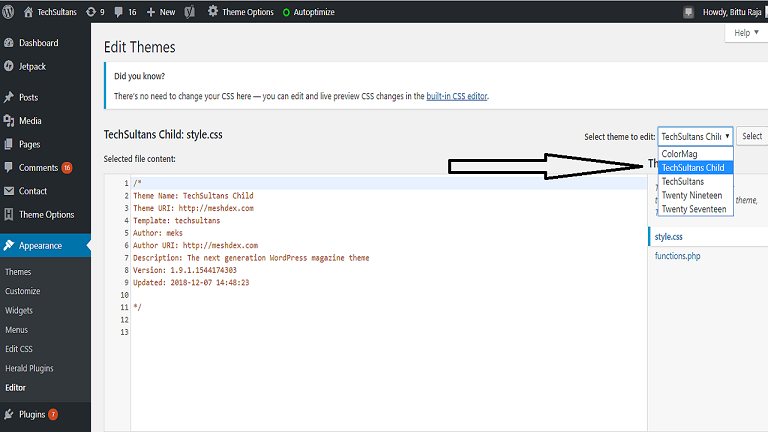Viewport: 768px width, 432px height.
Task: Open the Autoptimize status circle
Action: 286,12
